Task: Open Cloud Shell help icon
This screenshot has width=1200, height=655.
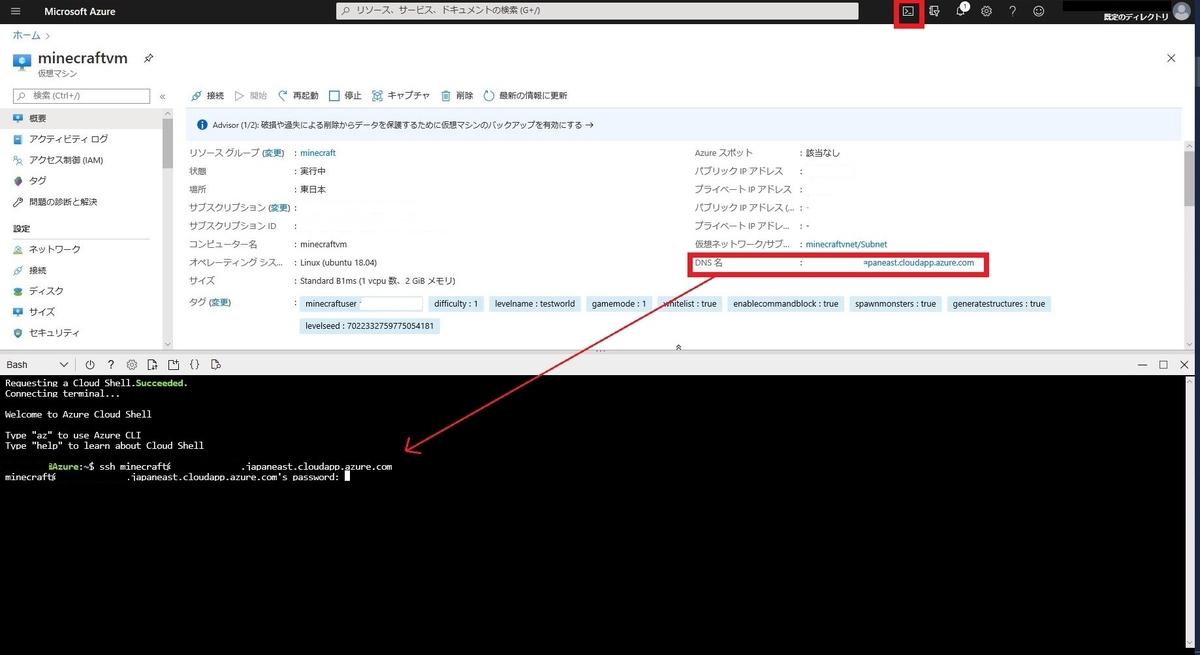Action: (x=110, y=365)
